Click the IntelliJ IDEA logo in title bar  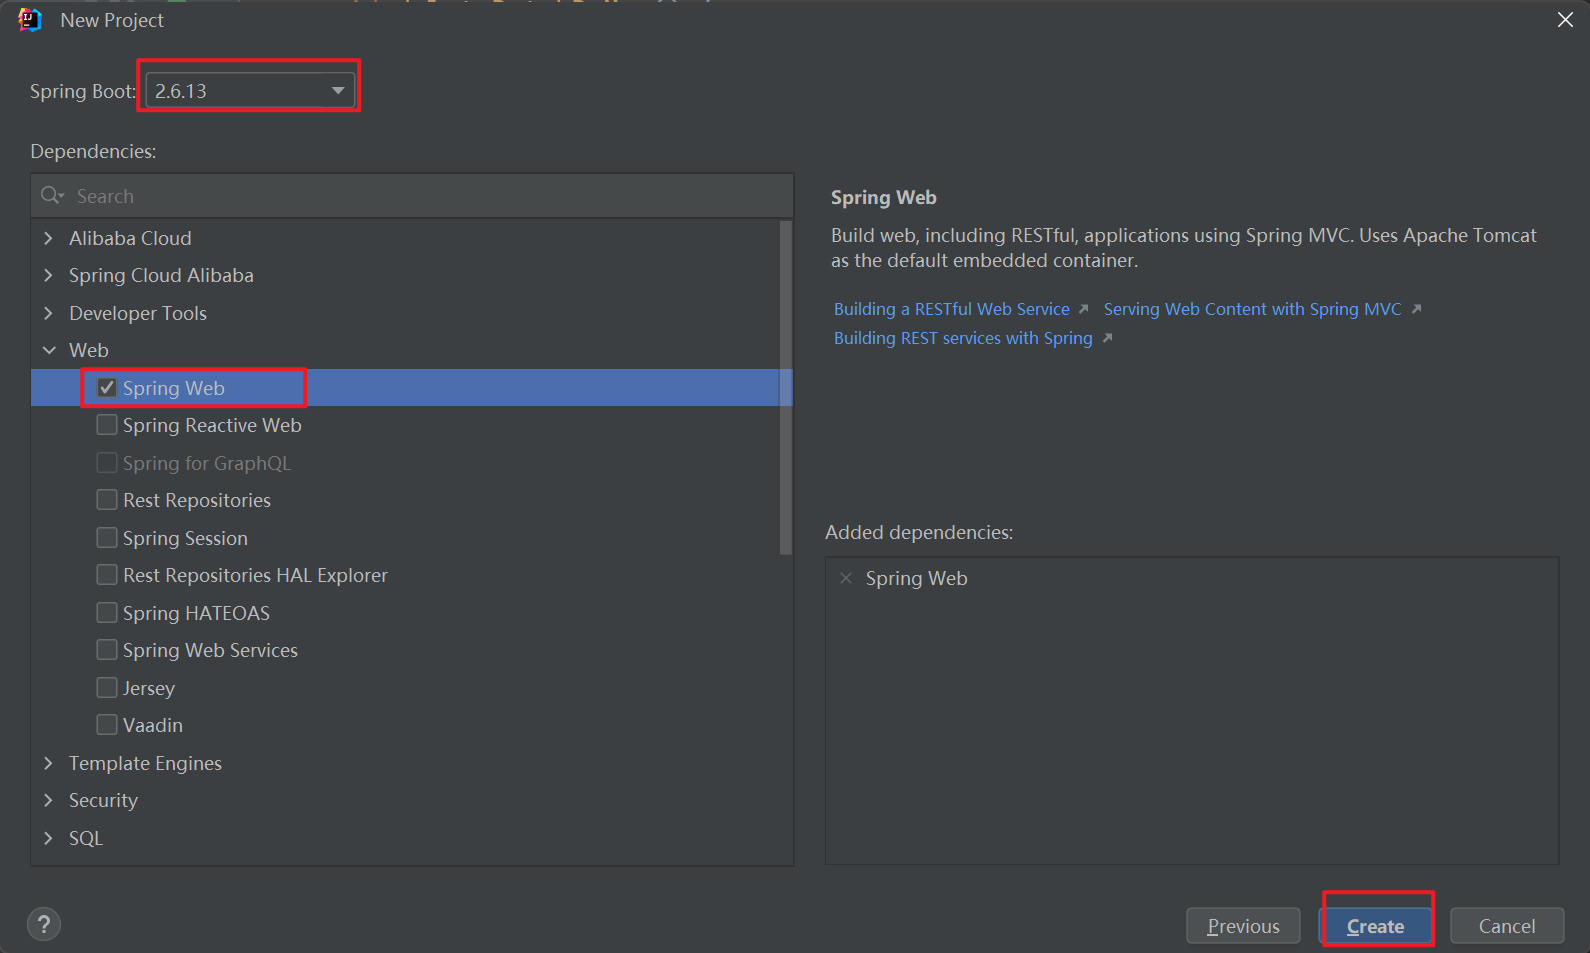click(30, 20)
